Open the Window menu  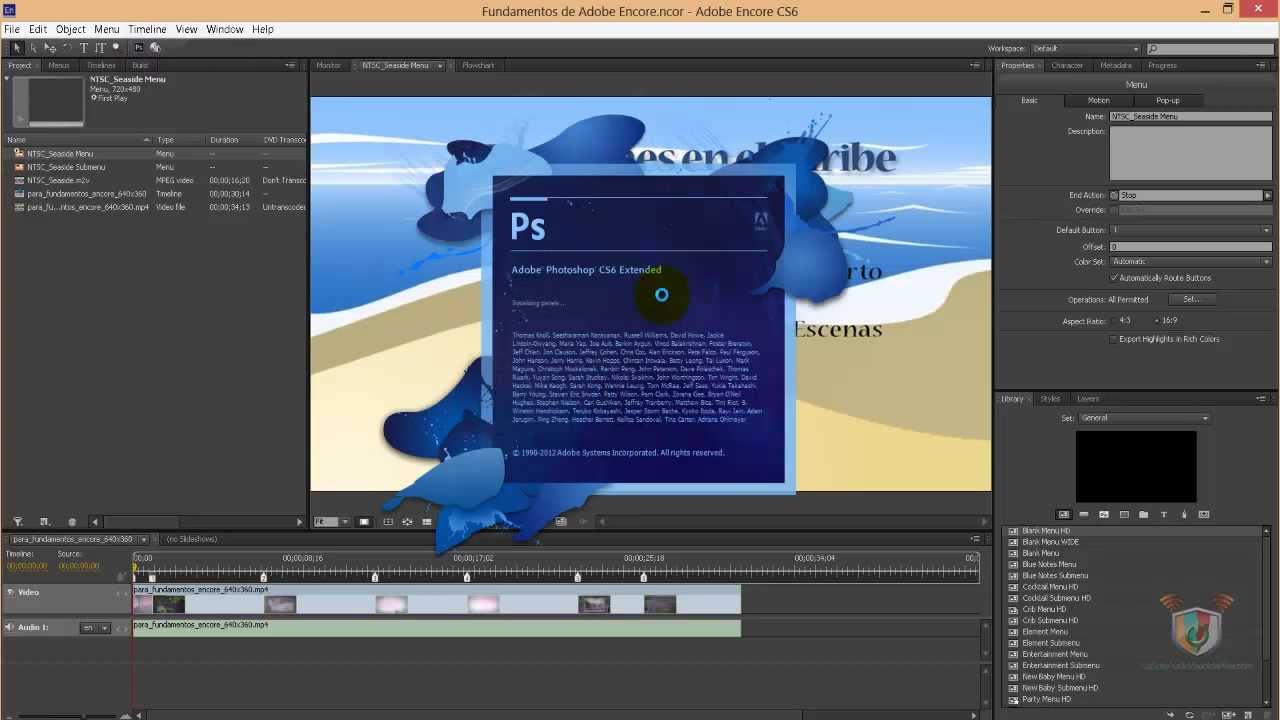(225, 29)
